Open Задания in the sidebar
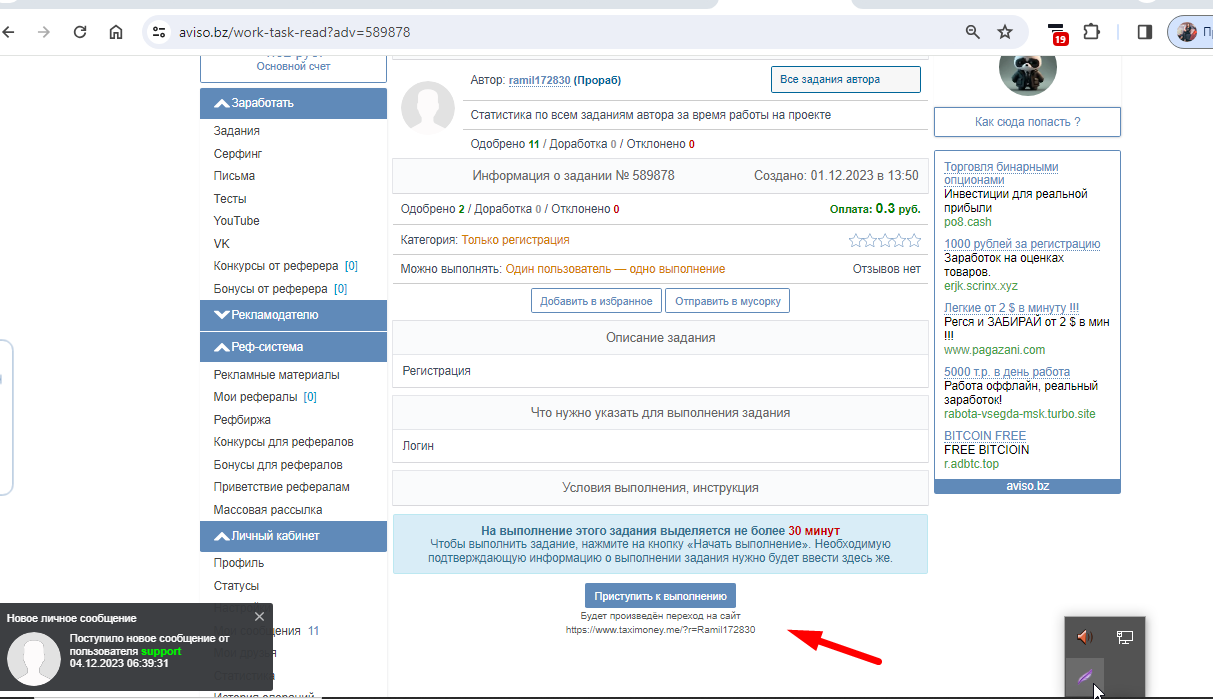The width and height of the screenshot is (1213, 699). (x=236, y=131)
